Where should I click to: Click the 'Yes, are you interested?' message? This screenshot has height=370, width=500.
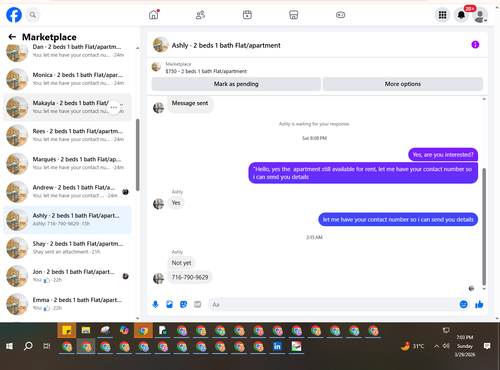443,155
